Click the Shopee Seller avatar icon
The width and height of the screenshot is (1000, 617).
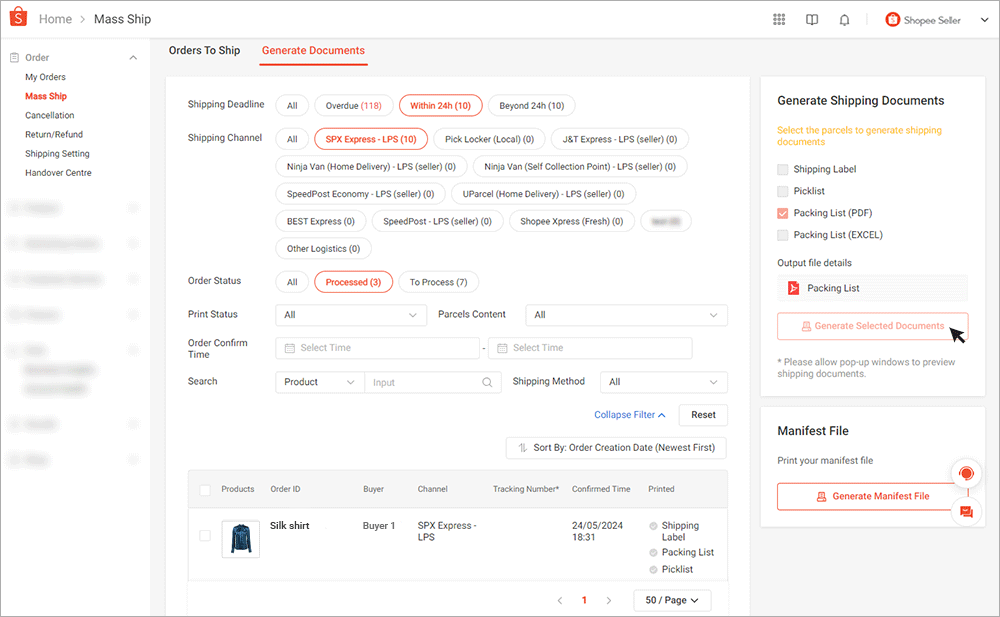(892, 20)
